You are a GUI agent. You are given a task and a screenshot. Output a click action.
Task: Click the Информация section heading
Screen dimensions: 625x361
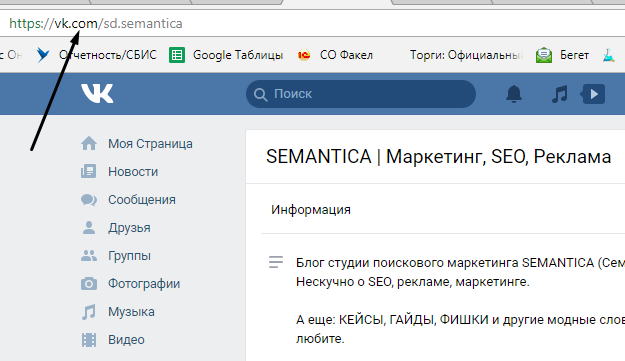tap(311, 210)
